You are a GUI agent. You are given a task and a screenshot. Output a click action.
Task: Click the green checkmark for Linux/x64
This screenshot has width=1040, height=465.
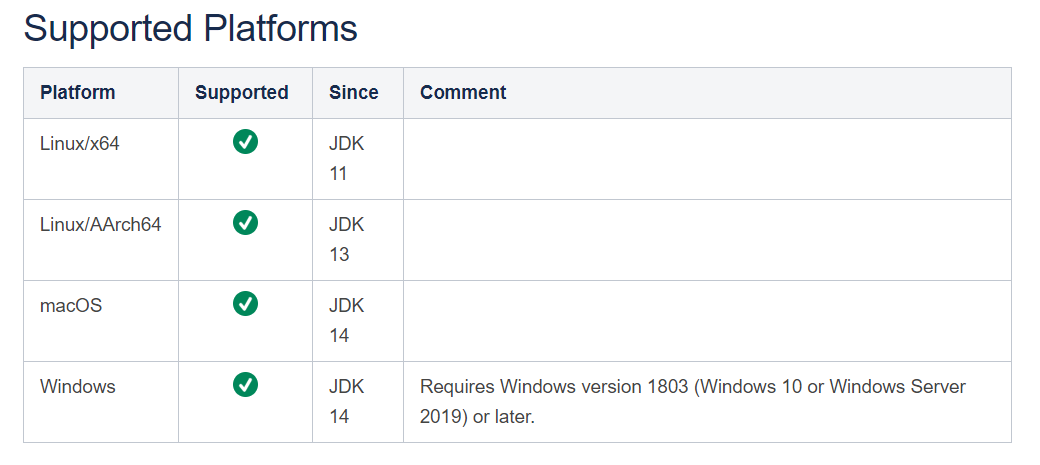pos(245,142)
